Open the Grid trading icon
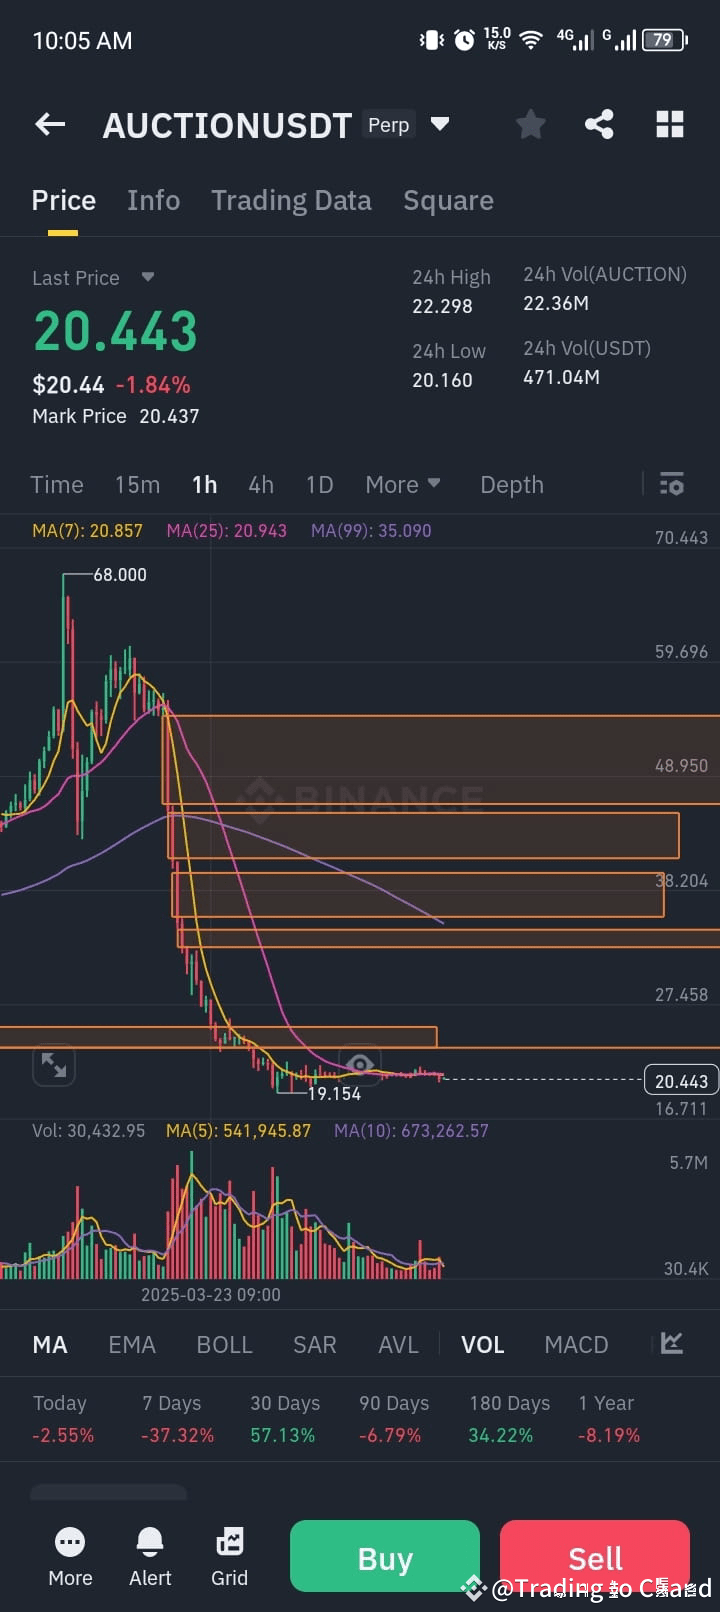 (229, 1558)
